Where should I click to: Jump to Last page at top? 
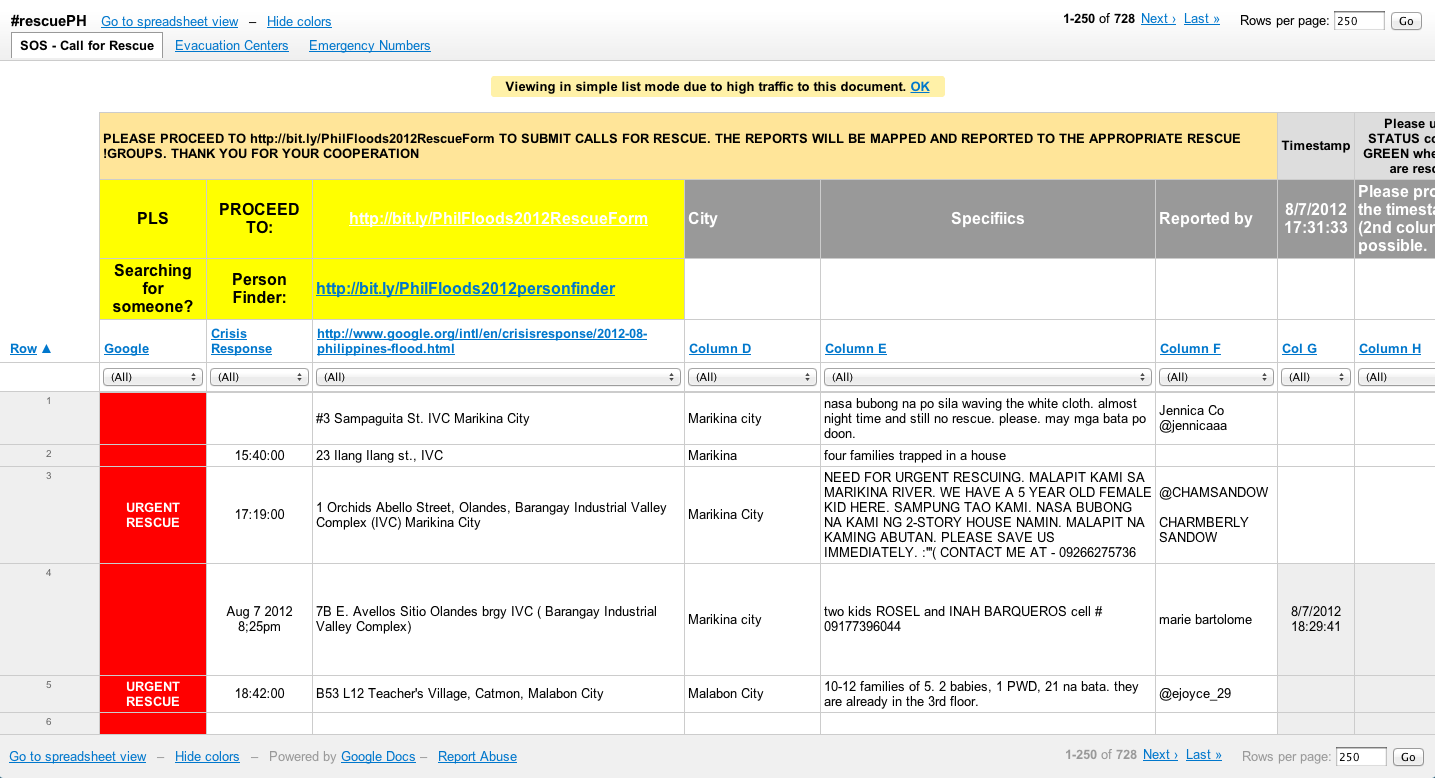click(x=1201, y=19)
